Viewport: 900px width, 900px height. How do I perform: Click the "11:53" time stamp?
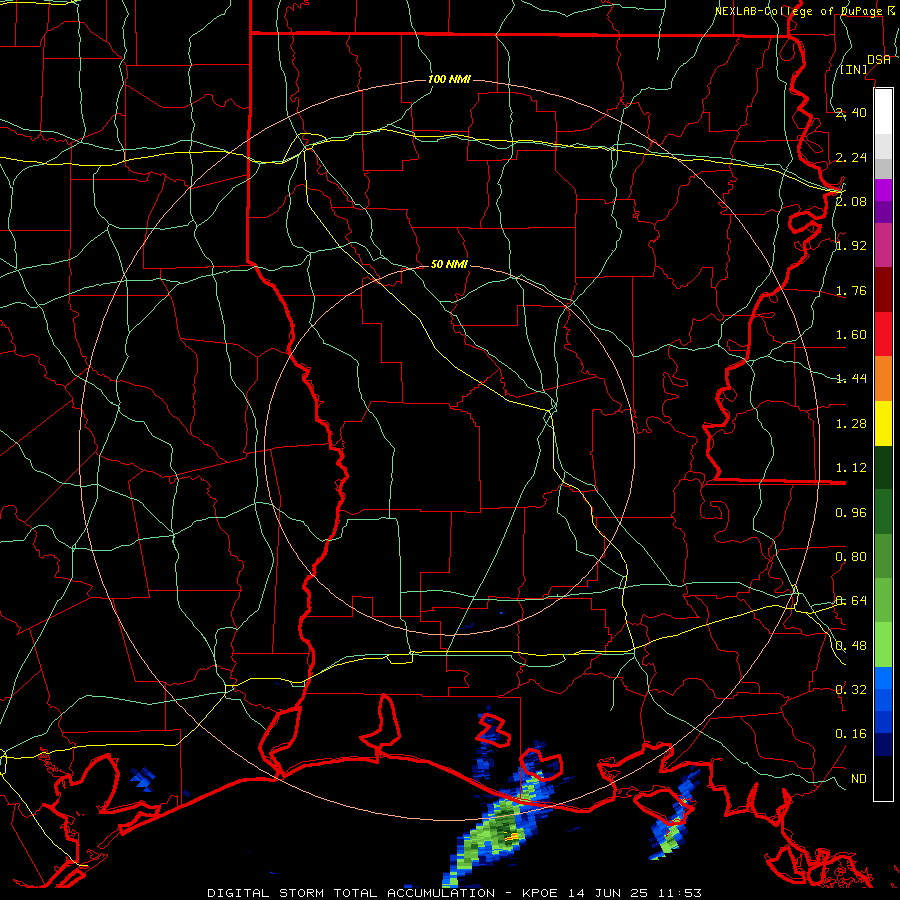point(681,893)
